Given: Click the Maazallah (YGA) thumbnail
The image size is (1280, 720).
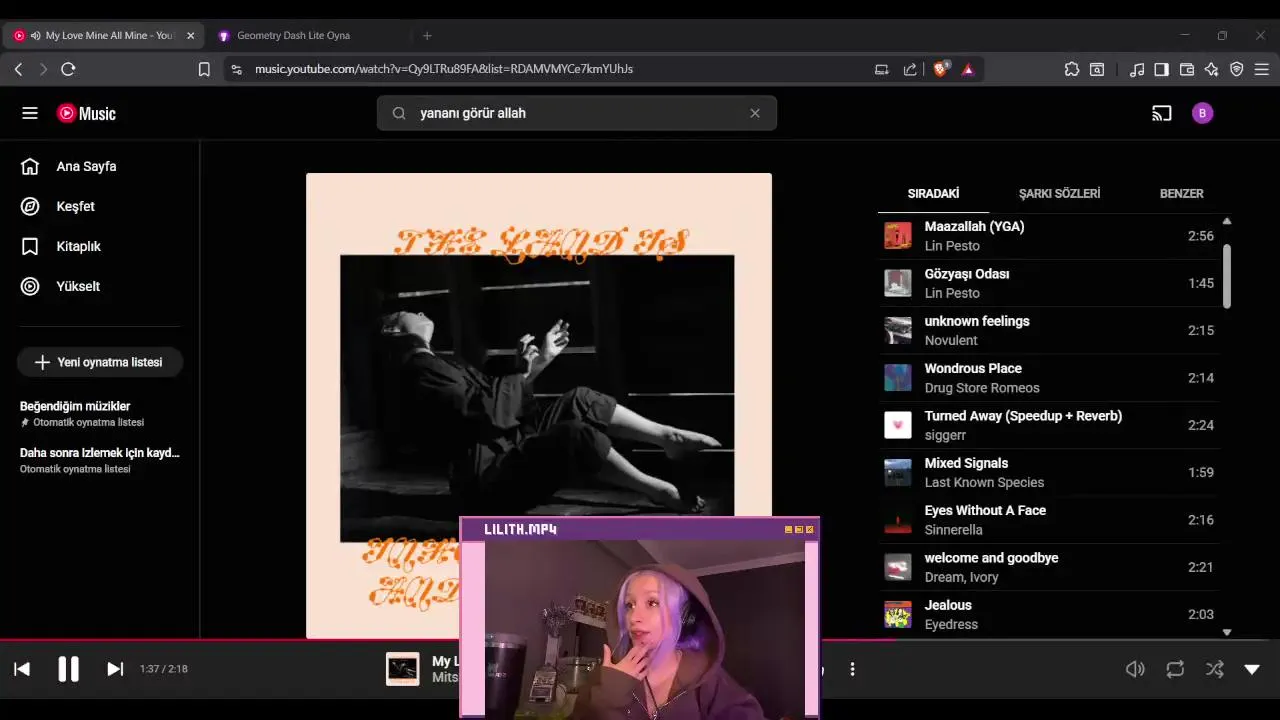Looking at the screenshot, I should (898, 236).
